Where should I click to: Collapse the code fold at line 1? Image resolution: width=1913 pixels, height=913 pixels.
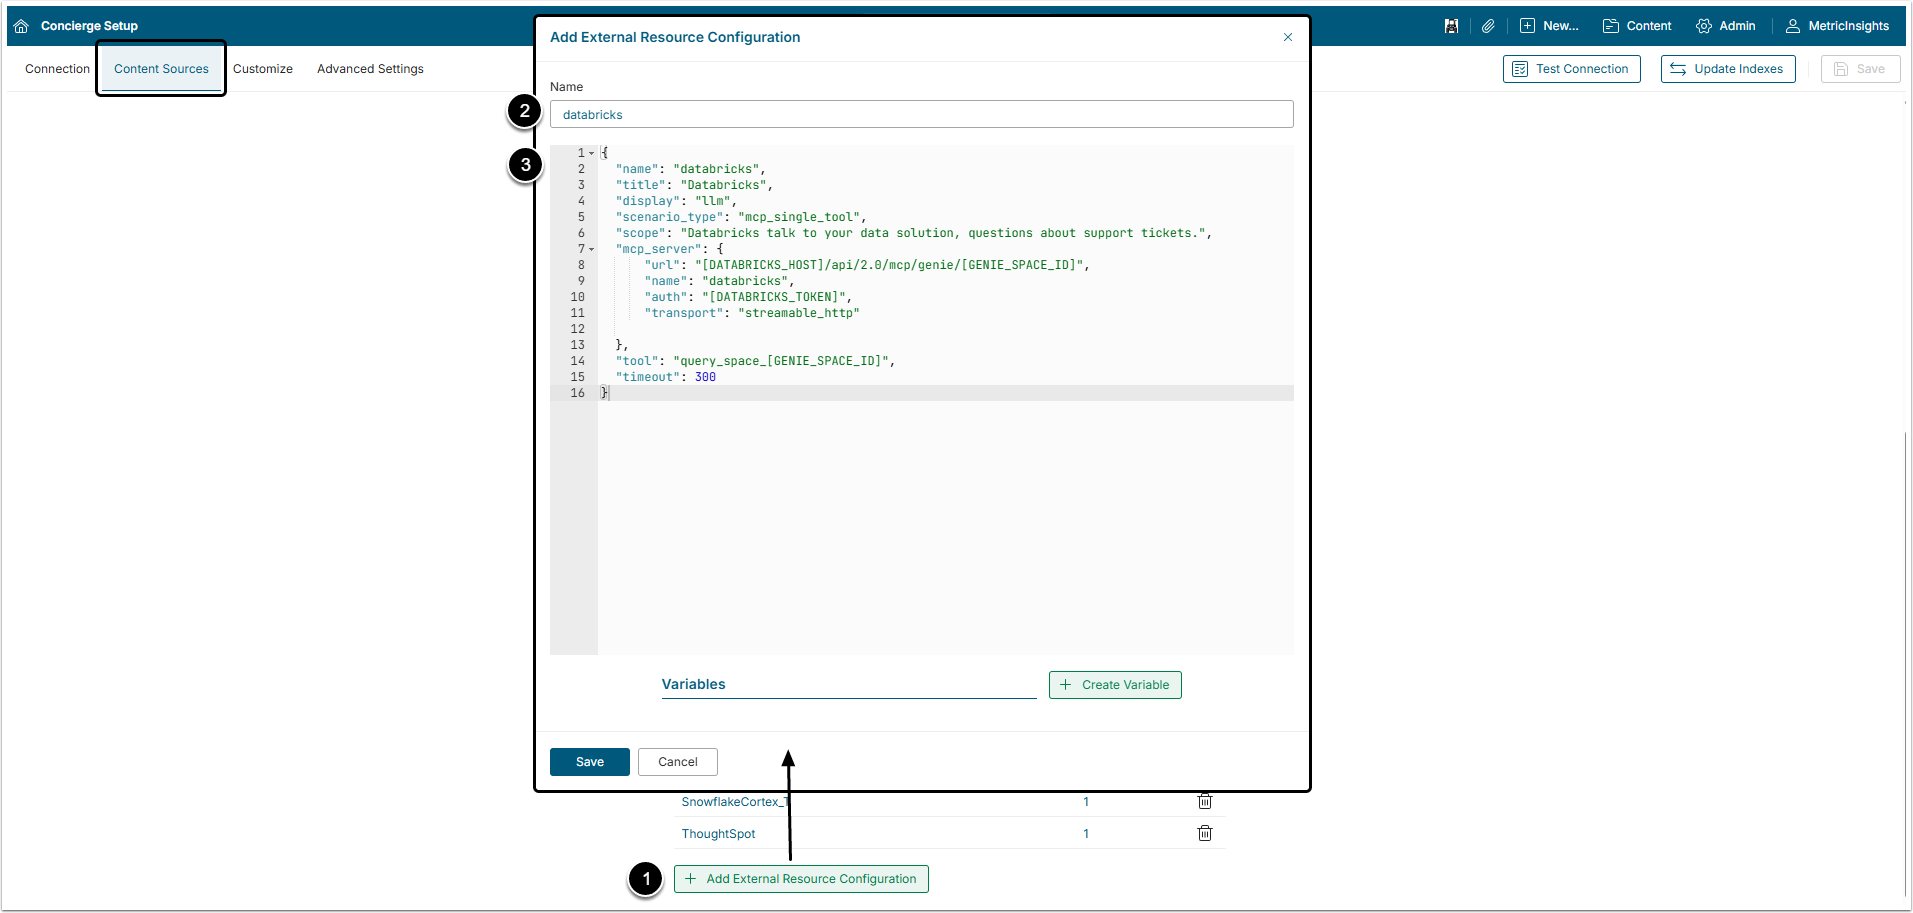(x=591, y=154)
